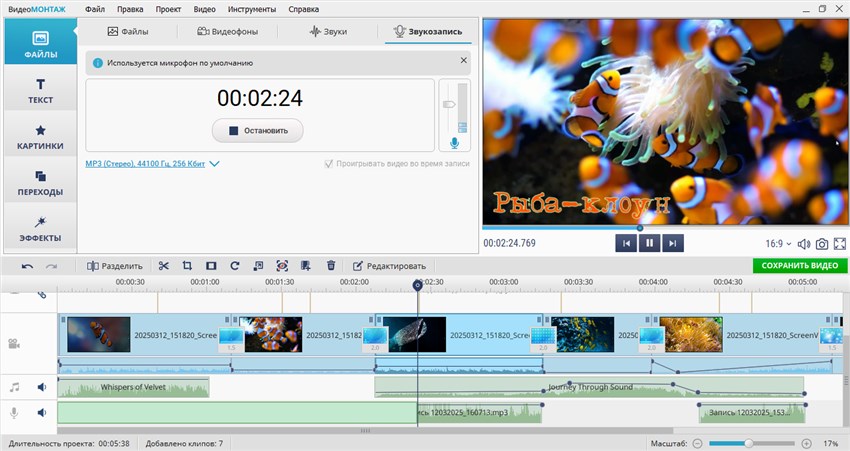The width and height of the screenshot is (850, 451).
Task: Click the rotate clip icon
Action: (x=234, y=266)
